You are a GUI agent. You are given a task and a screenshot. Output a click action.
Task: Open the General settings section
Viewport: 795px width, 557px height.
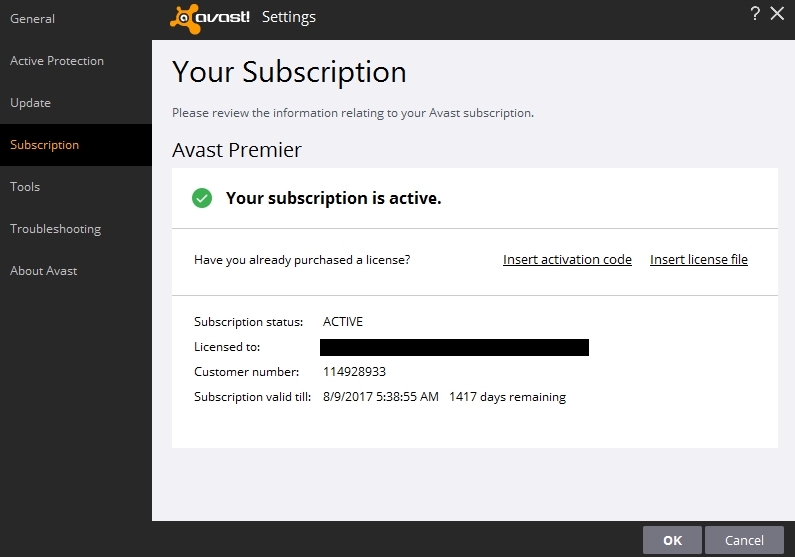pos(32,19)
